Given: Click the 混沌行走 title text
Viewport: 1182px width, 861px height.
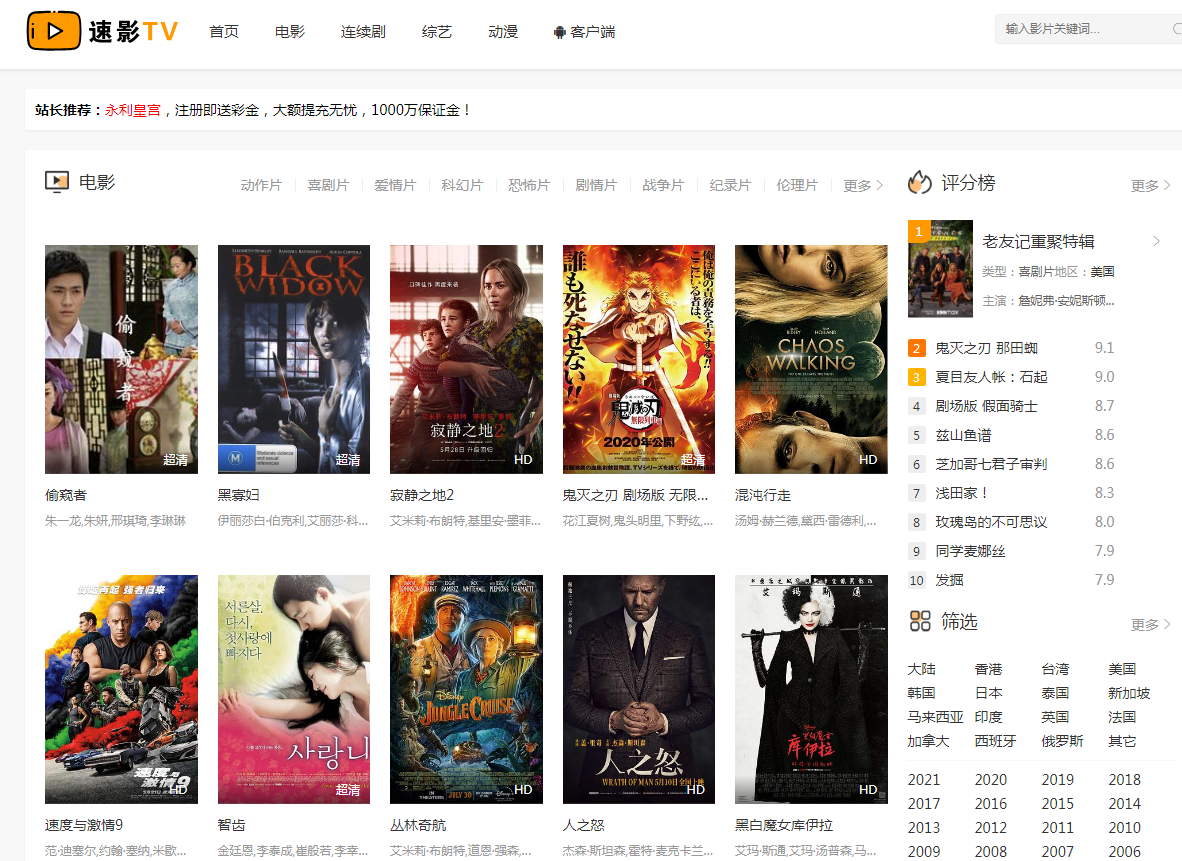Looking at the screenshot, I should pyautogui.click(x=763, y=495).
